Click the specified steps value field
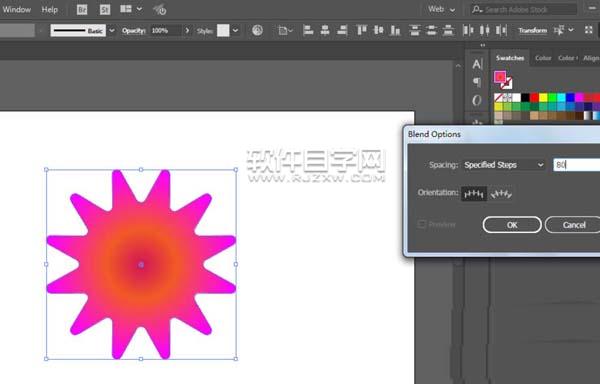Viewport: 600px width, 384px height. [577, 165]
